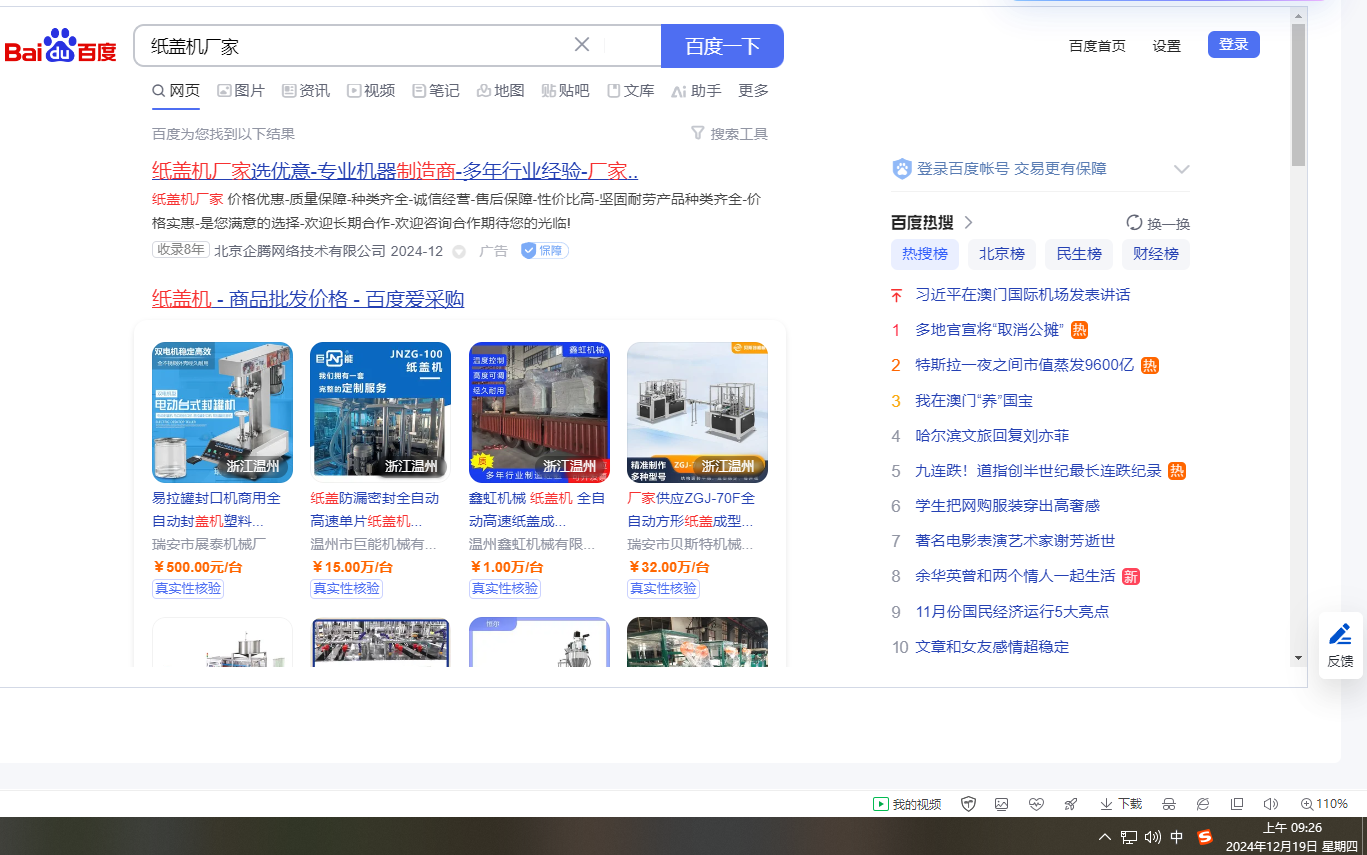
Task: Mute browser sound via the speaker icon
Action: [x=1271, y=804]
